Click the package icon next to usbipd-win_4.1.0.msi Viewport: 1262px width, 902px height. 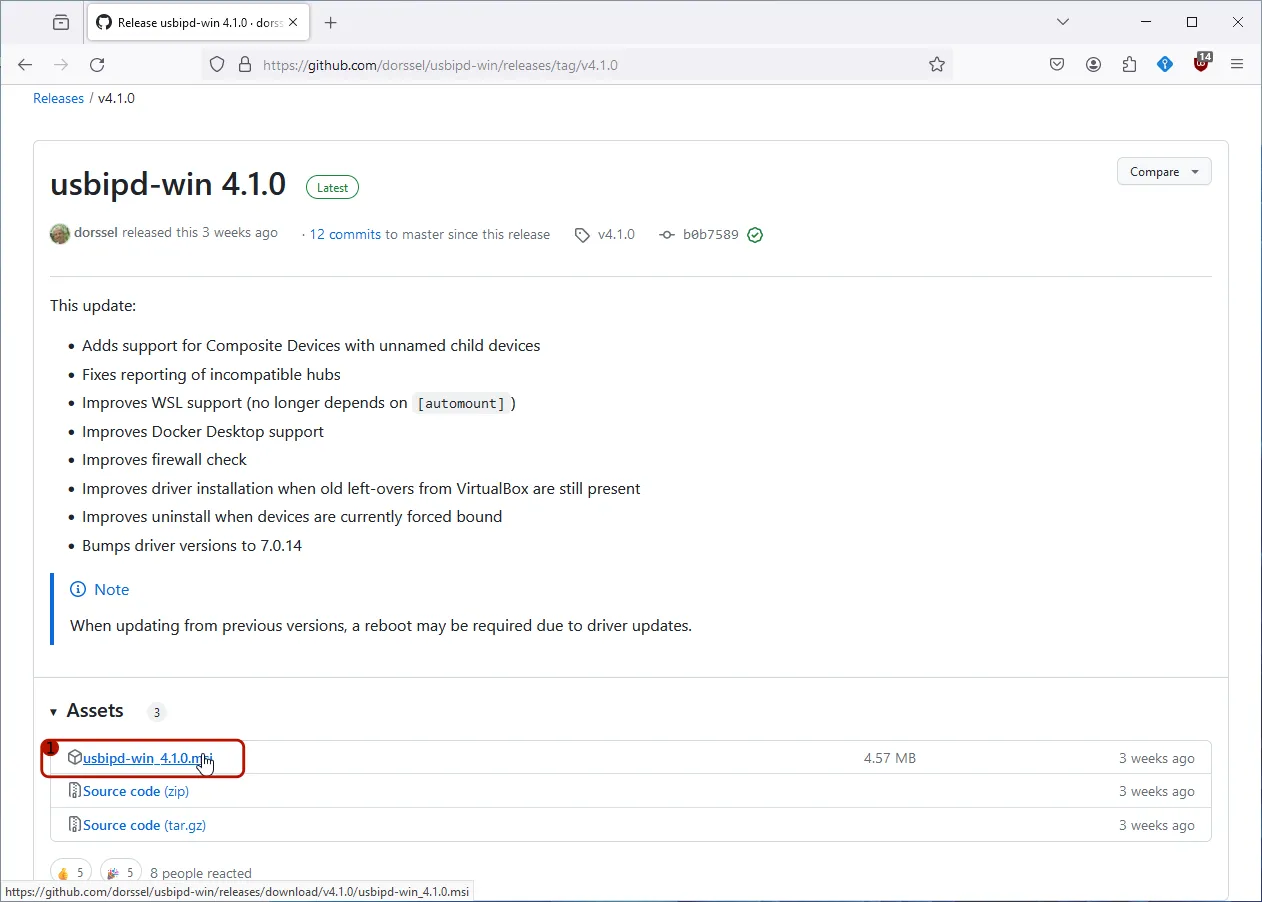[x=75, y=757]
